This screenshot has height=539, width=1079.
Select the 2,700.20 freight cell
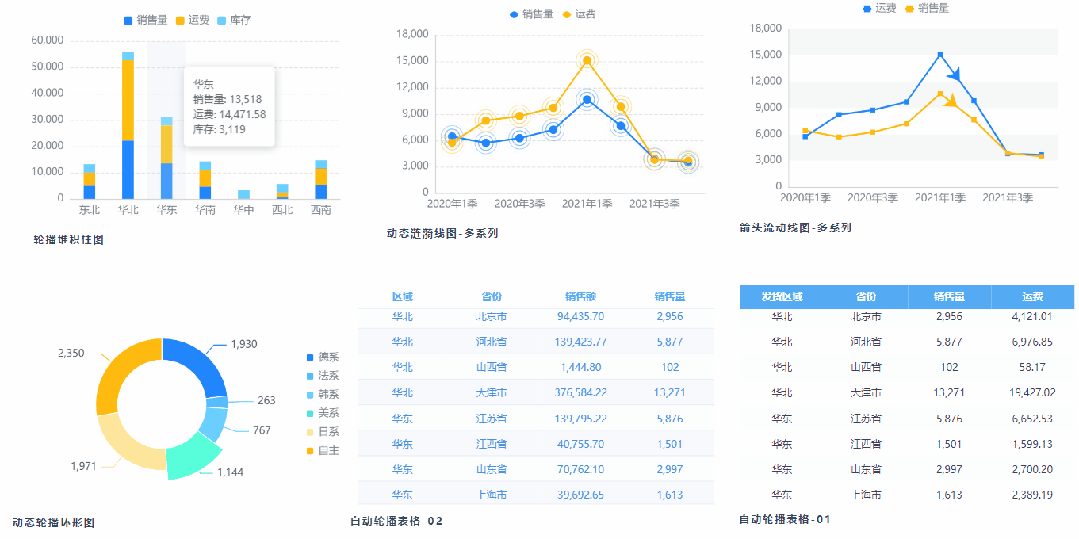click(1033, 469)
